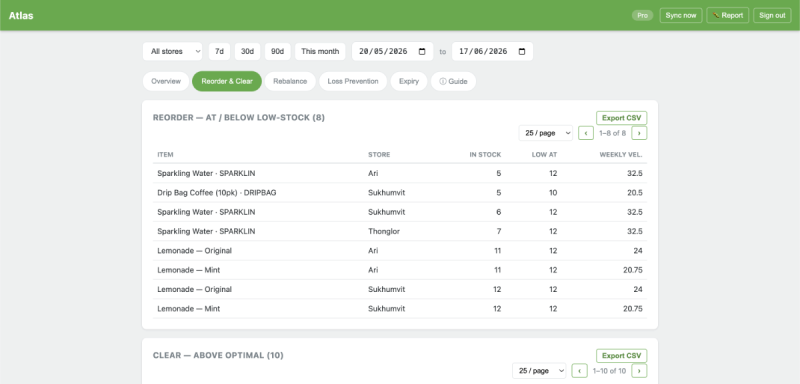
Task: Sort by STORE column header
Action: pos(379,155)
